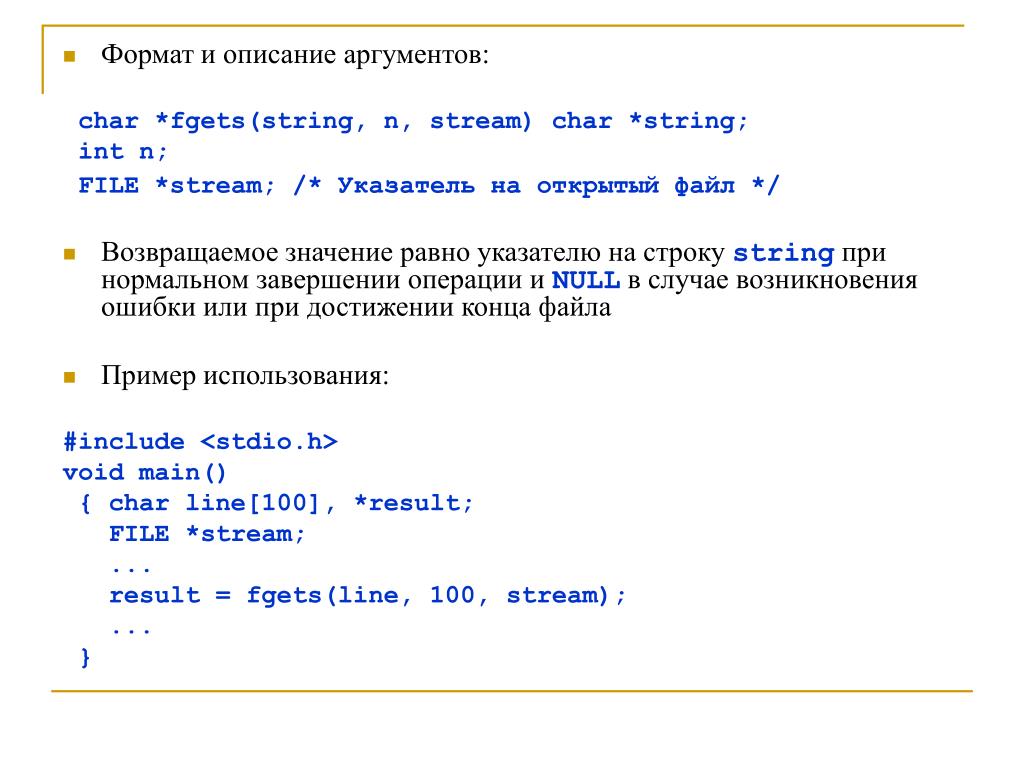This screenshot has width=1024, height=768.
Task: Click the line 'char *fgets(string, n, stream) char *string;'
Action: pos(413,121)
